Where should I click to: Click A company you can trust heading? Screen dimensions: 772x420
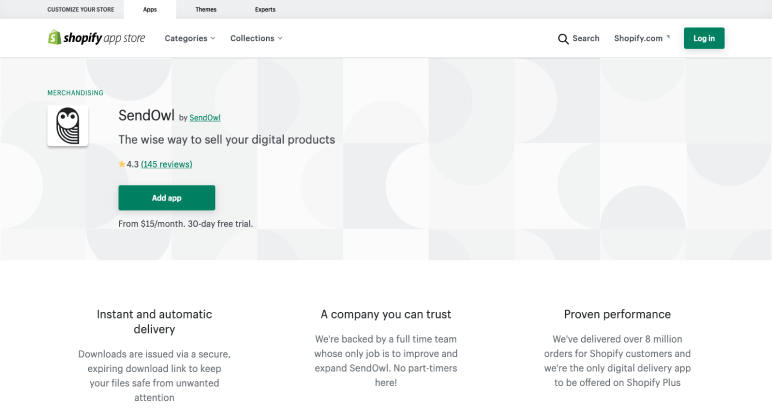[386, 314]
